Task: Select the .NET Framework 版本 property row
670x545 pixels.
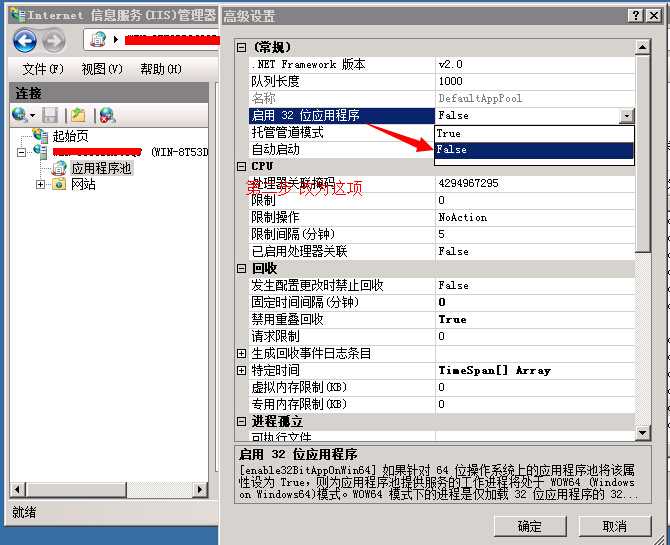Action: pos(441,65)
